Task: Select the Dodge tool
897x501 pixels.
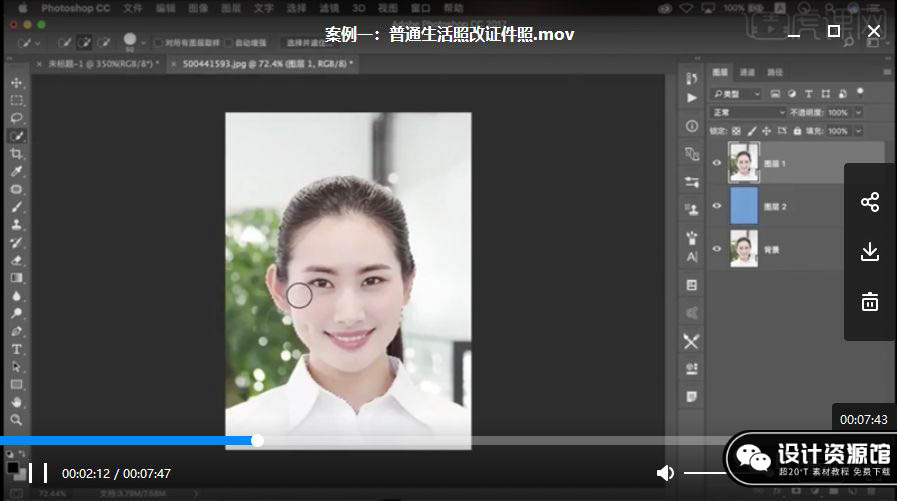Action: 16,313
